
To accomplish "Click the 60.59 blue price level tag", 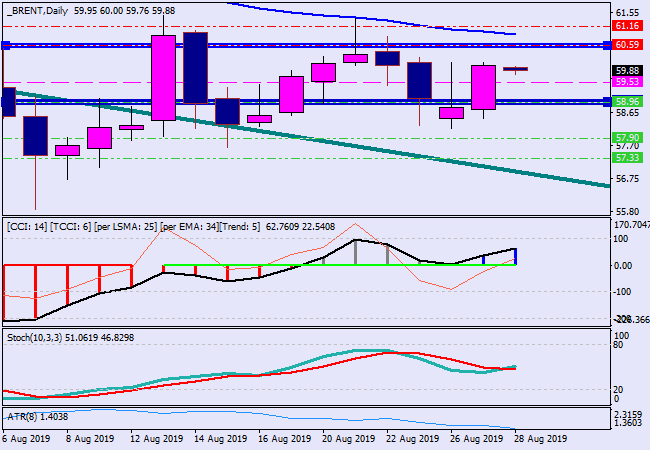I will (627, 45).
